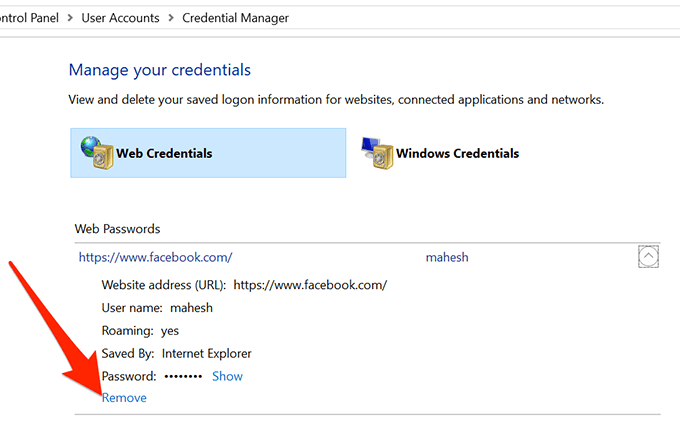Click the User name: mahesh detail line
The height and width of the screenshot is (440, 680).
tap(157, 308)
